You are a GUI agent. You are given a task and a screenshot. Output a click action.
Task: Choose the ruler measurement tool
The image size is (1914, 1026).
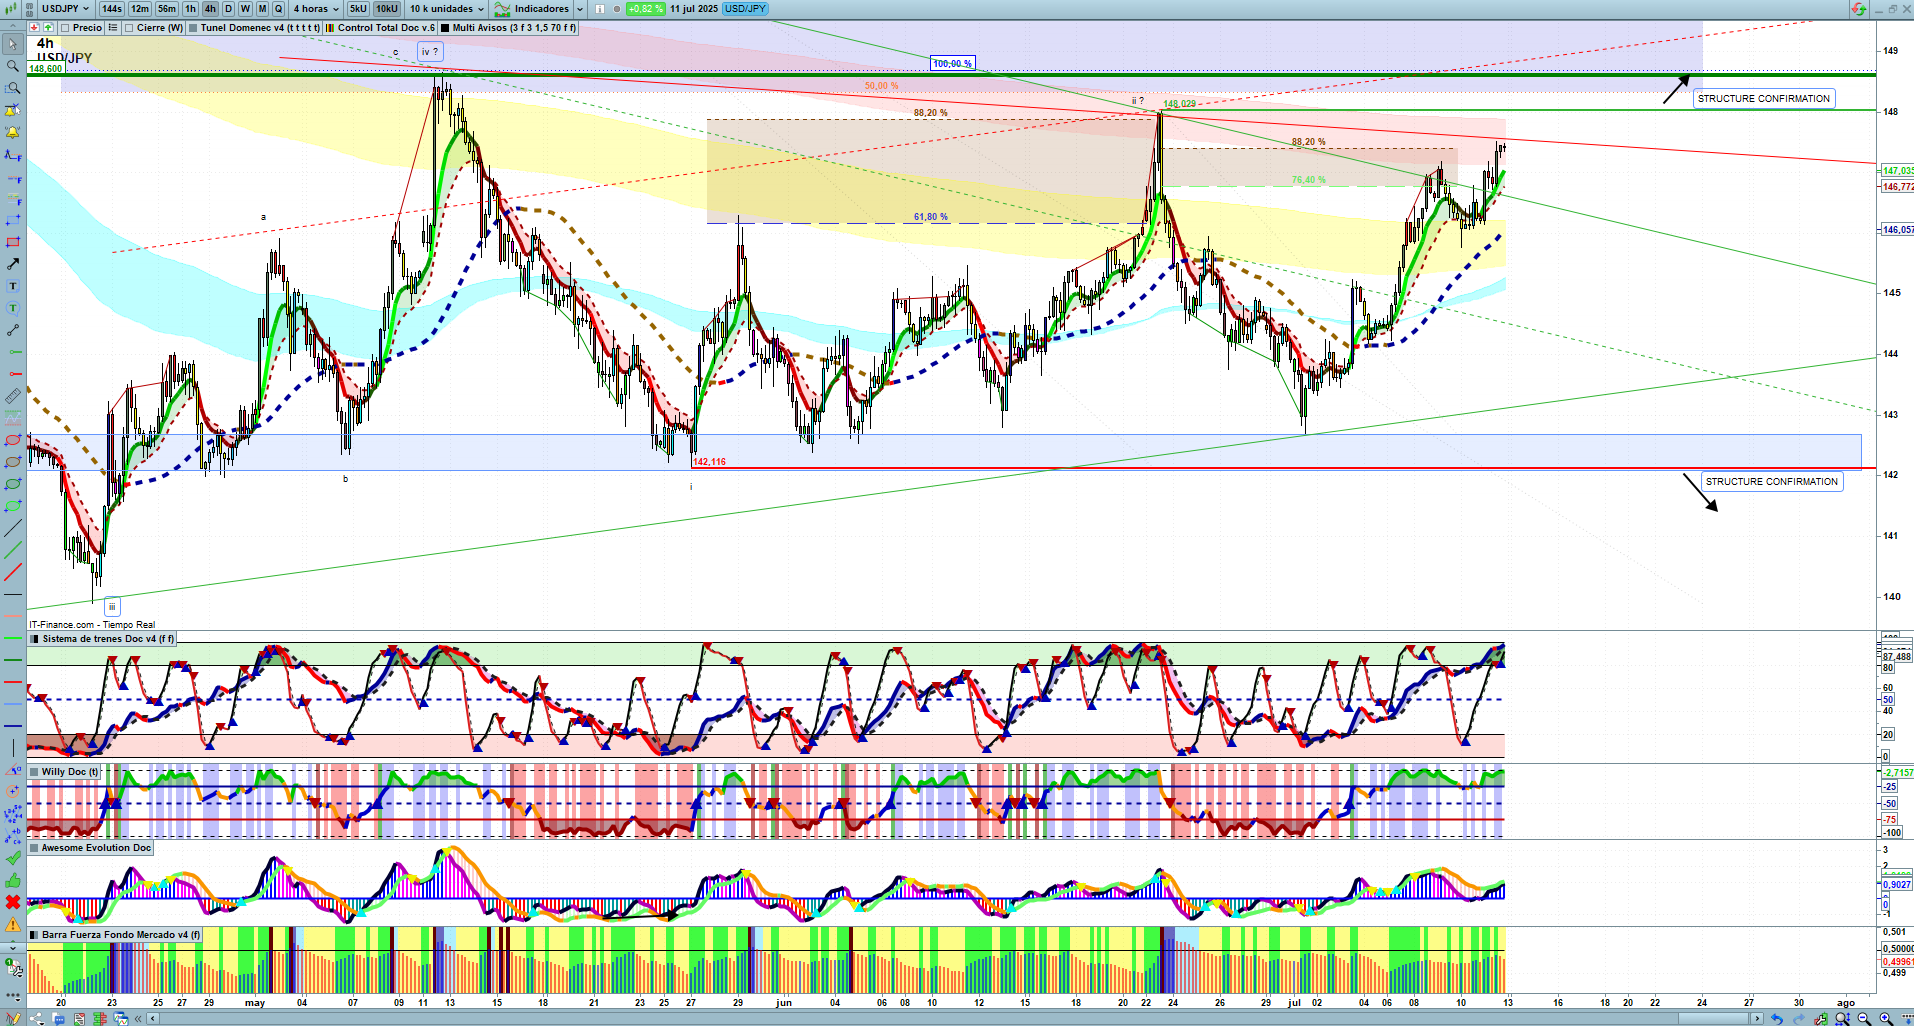coord(13,396)
